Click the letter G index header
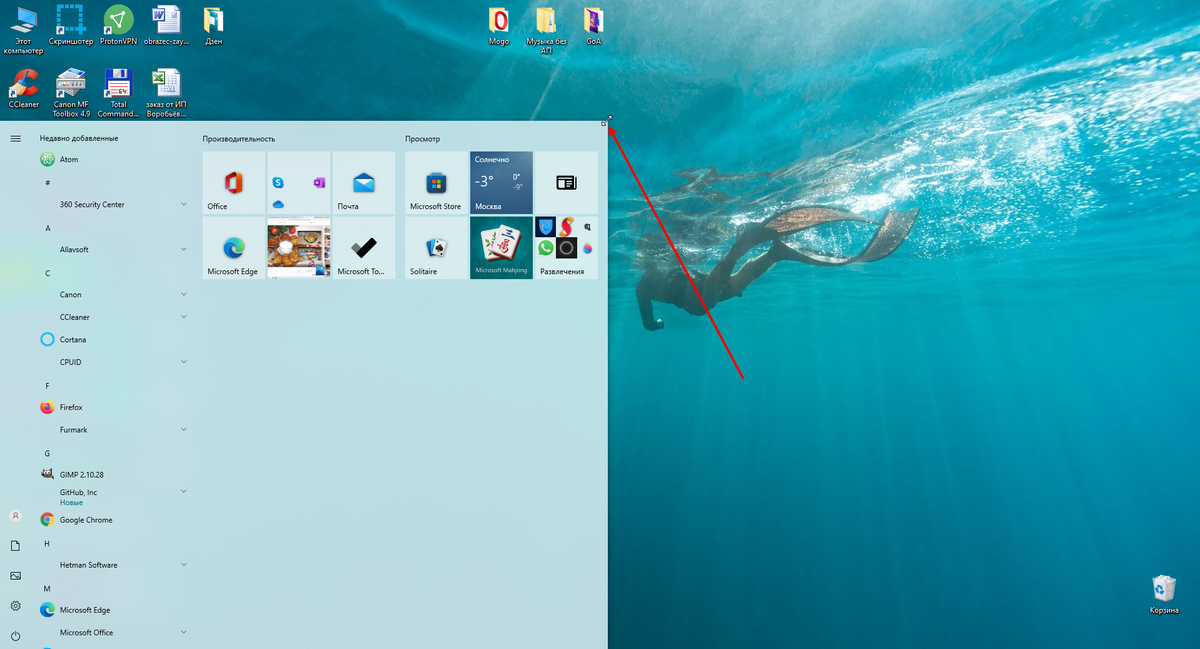1200x649 pixels. pyautogui.click(x=47, y=453)
